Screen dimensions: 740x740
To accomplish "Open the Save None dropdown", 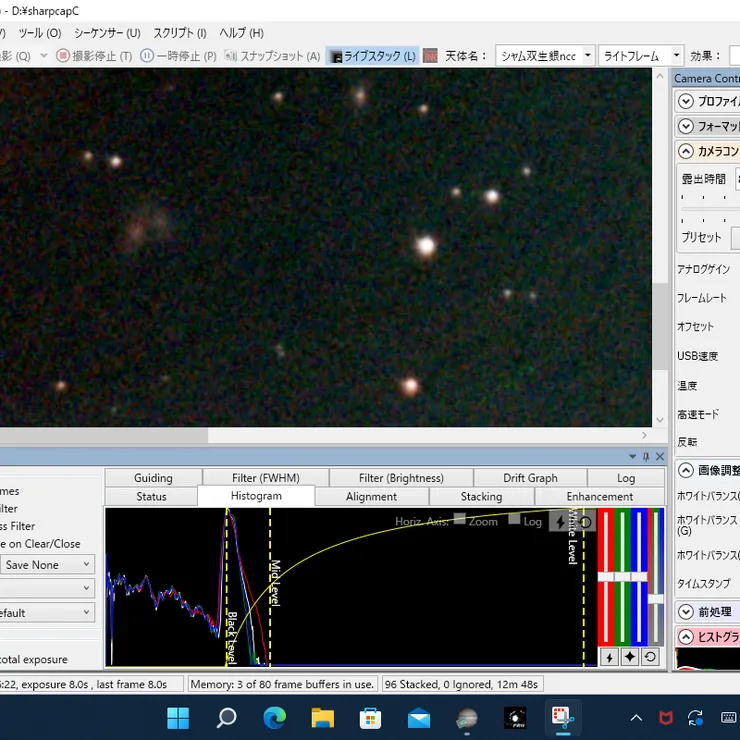I will tap(47, 564).
